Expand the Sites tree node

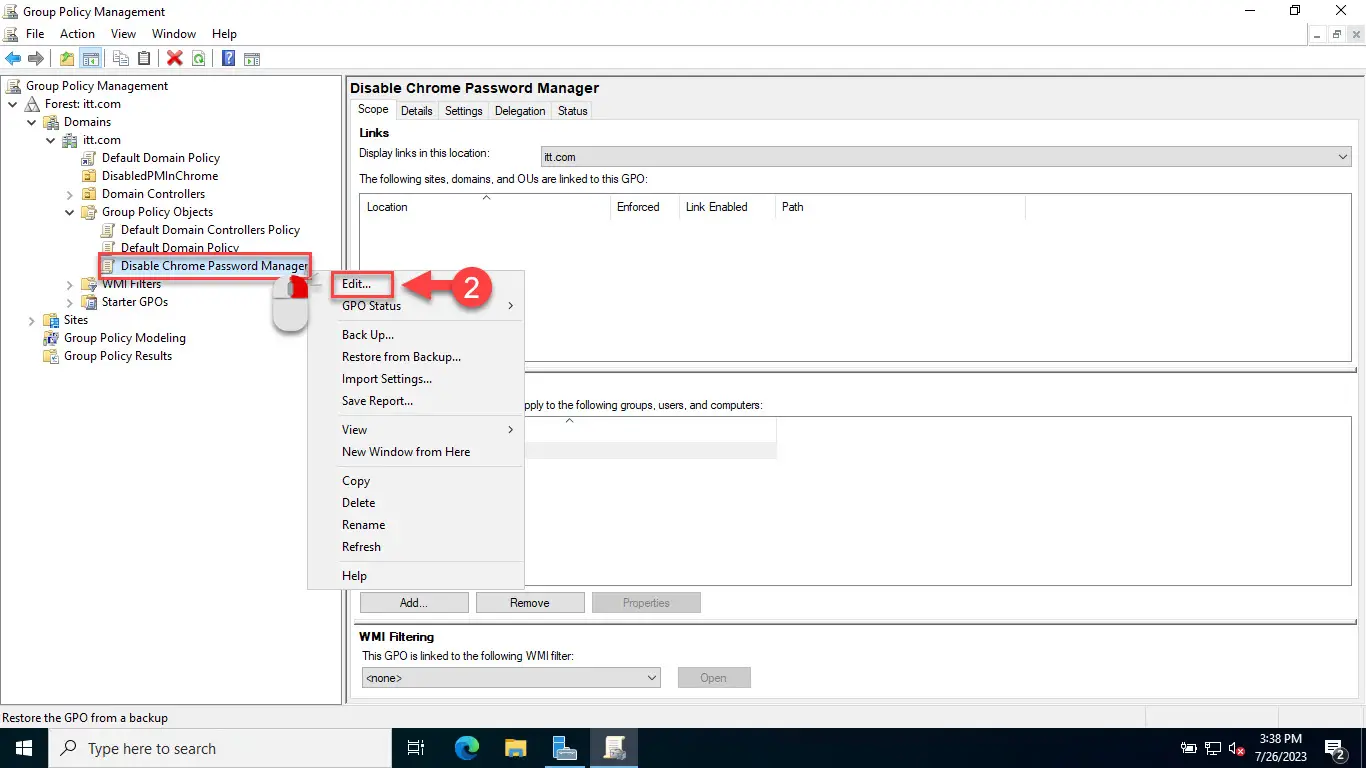pyautogui.click(x=32, y=320)
